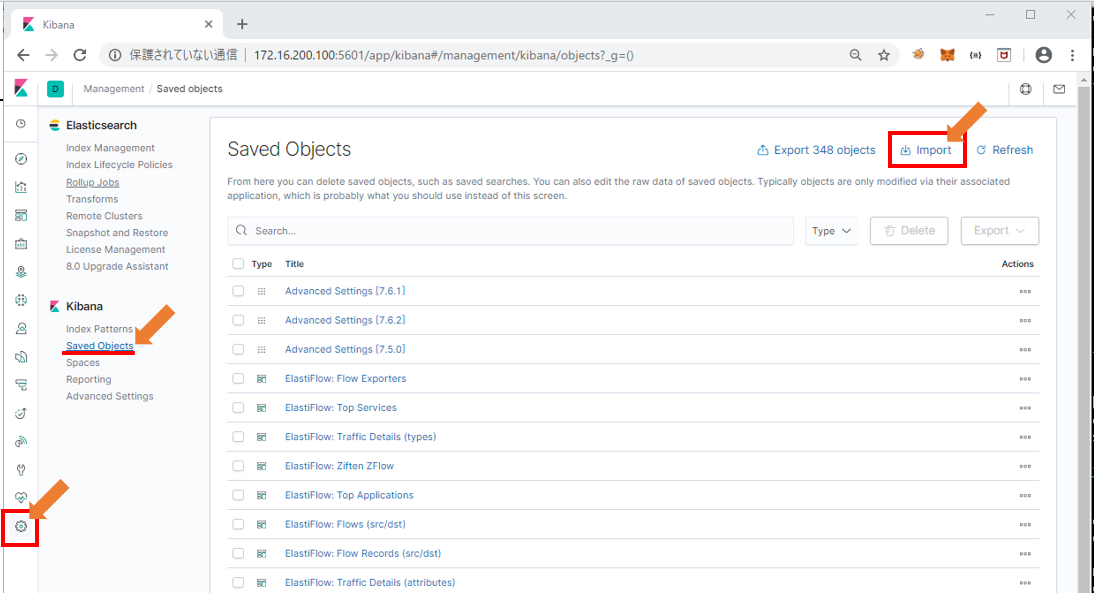
Task: Check the ElastiFlow: Top Services row
Action: coord(238,407)
